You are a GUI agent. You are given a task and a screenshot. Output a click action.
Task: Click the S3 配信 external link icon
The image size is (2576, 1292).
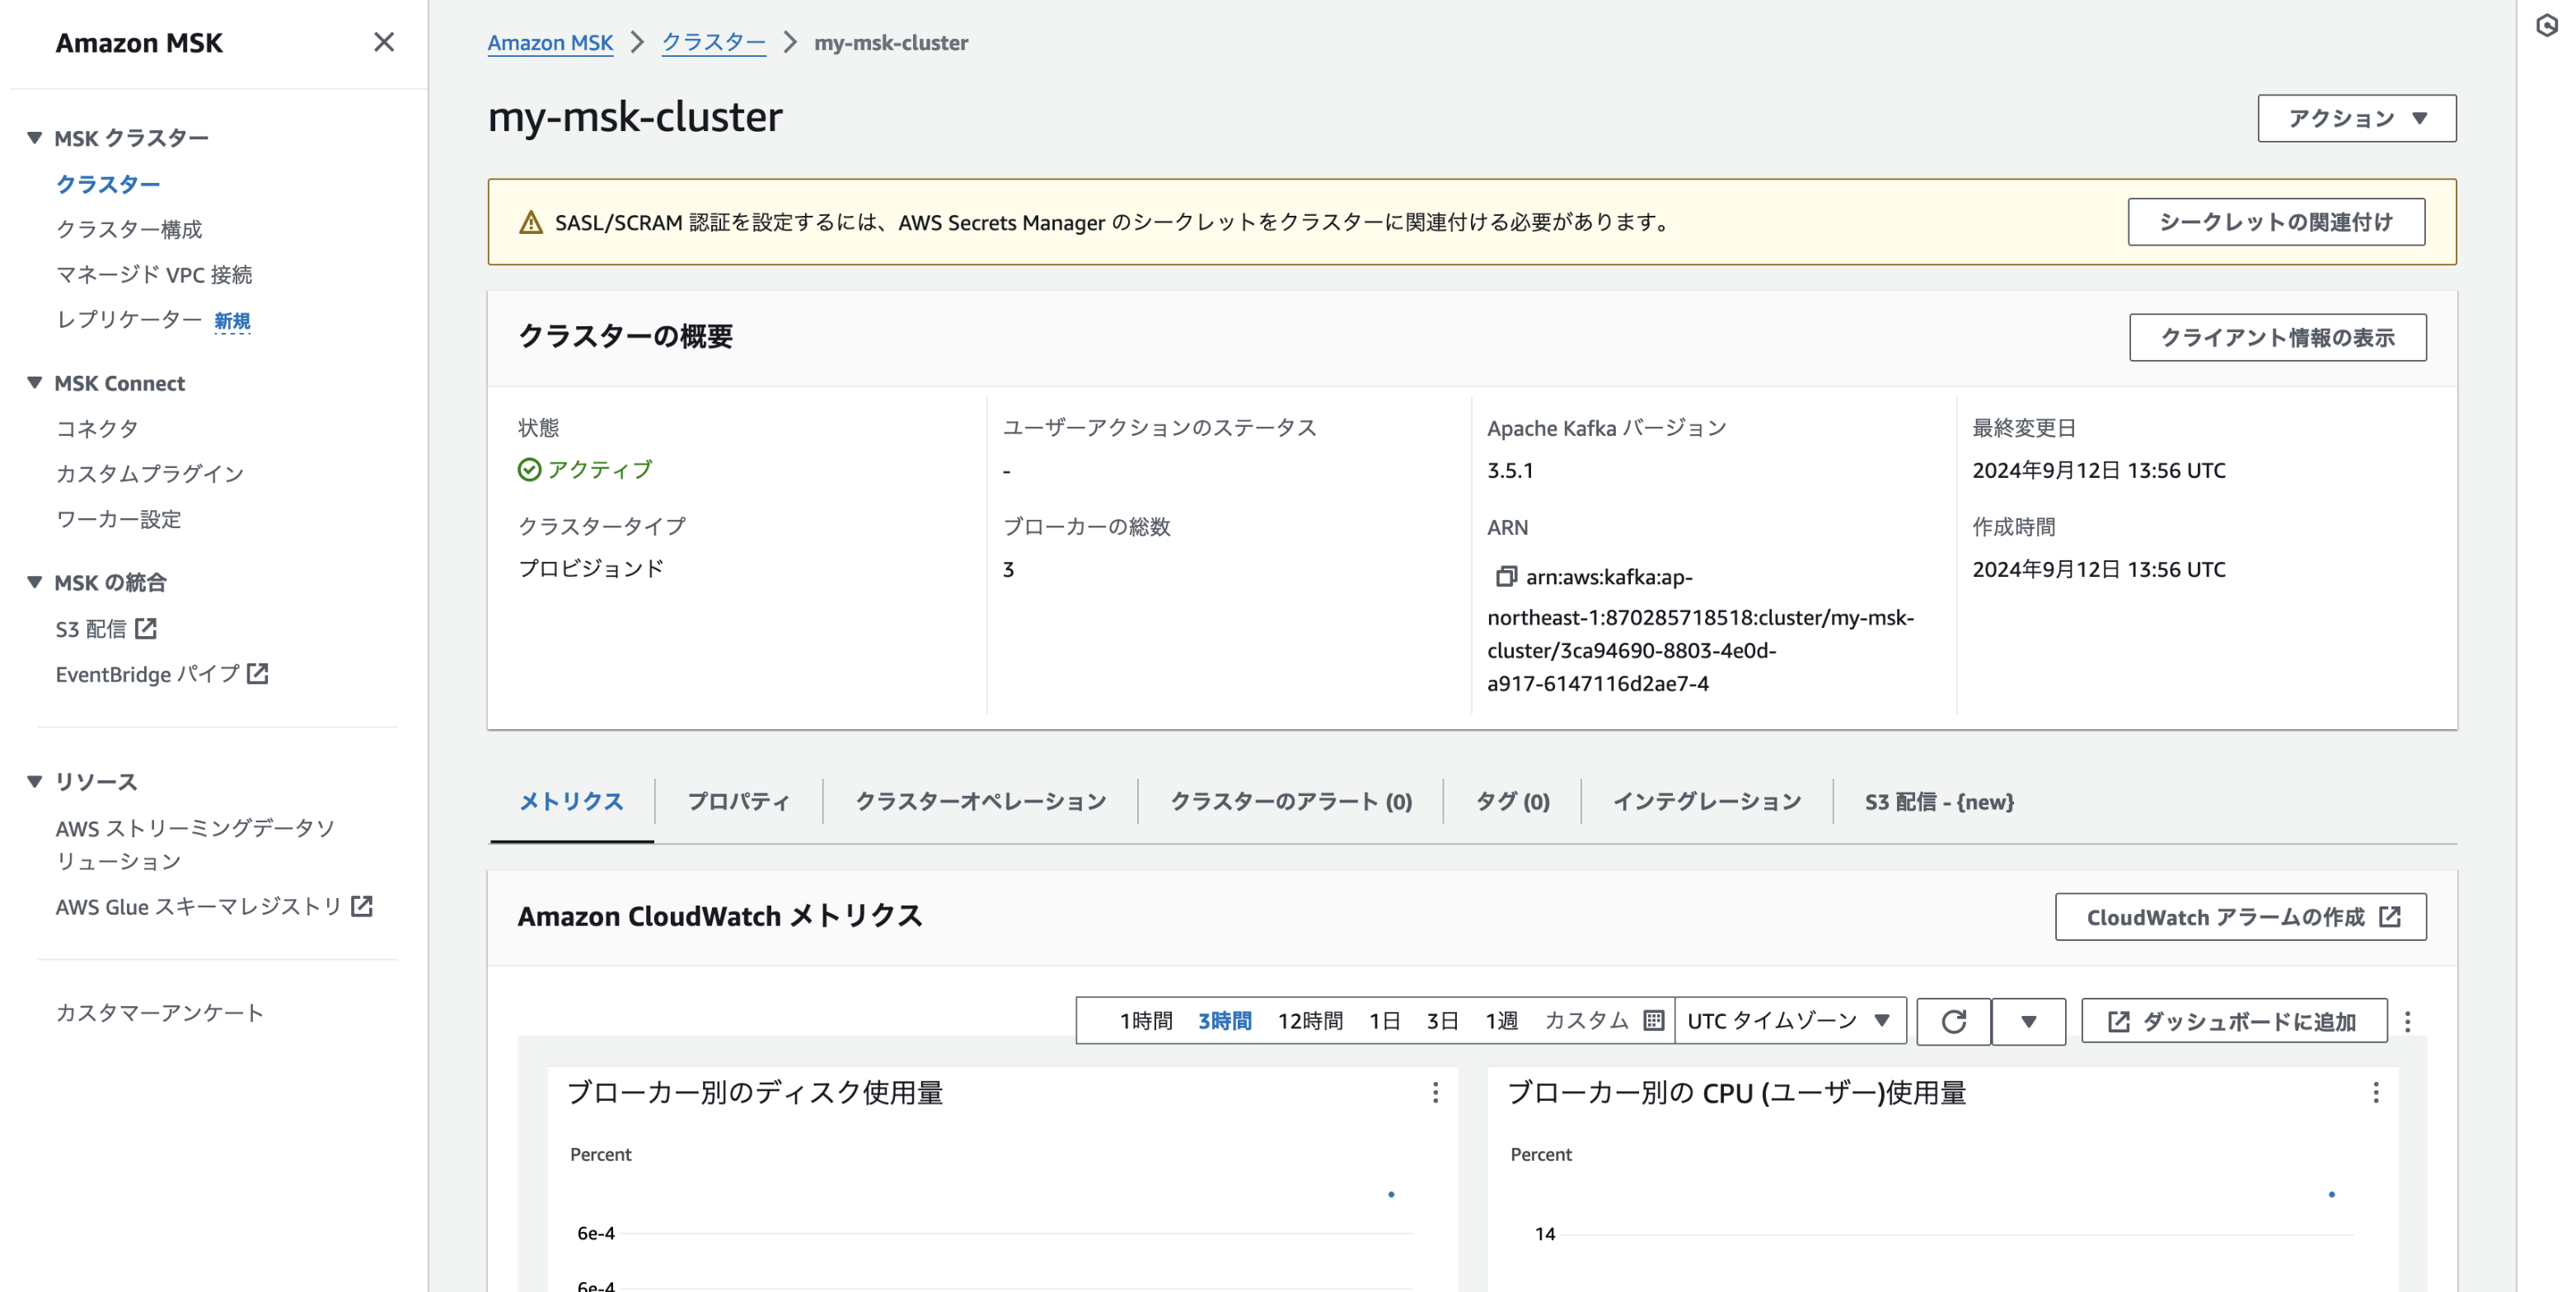(x=146, y=628)
